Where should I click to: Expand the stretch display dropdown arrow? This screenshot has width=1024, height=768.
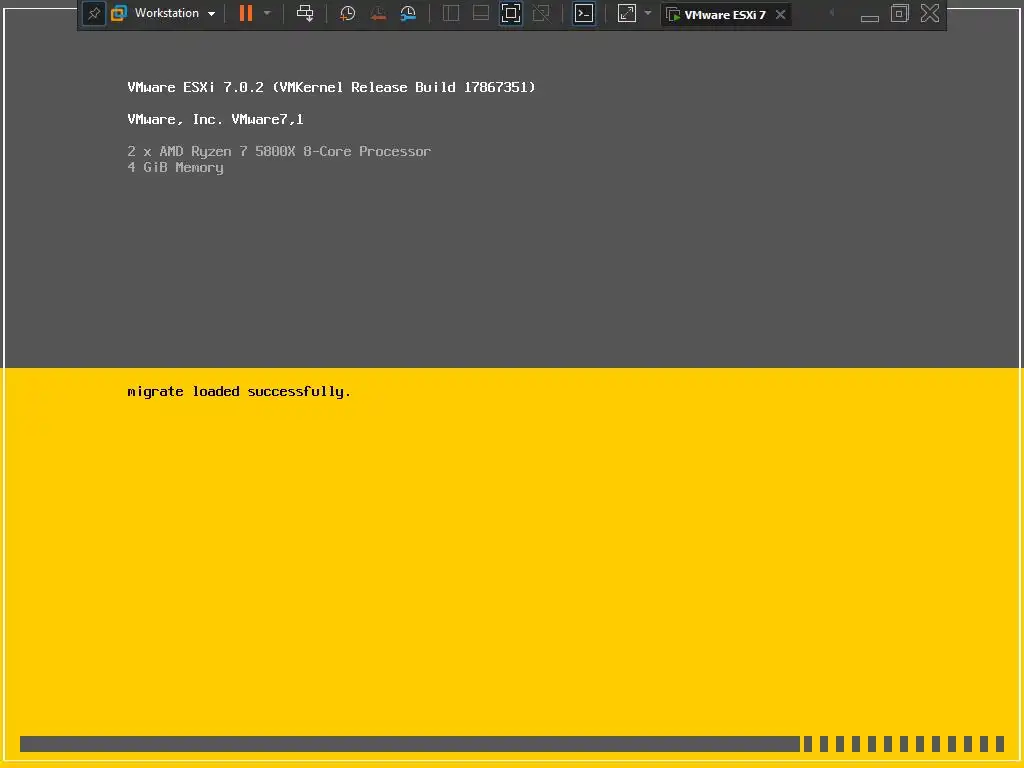(648, 13)
